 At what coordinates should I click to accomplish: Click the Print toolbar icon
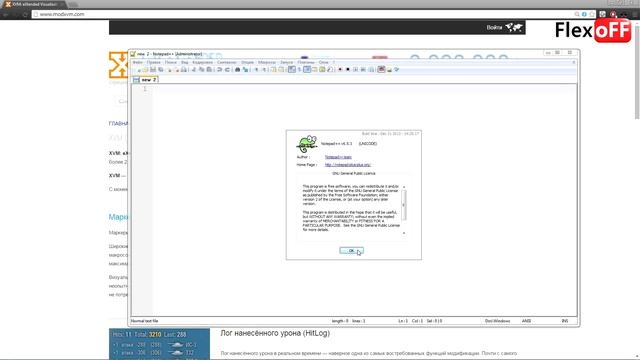[x=184, y=70]
